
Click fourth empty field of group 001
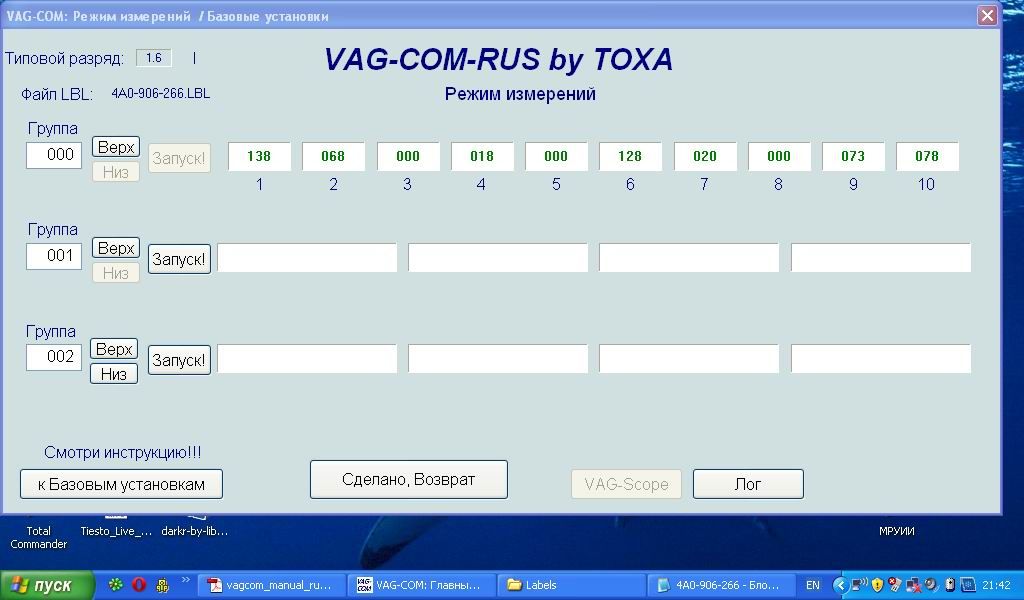click(881, 258)
